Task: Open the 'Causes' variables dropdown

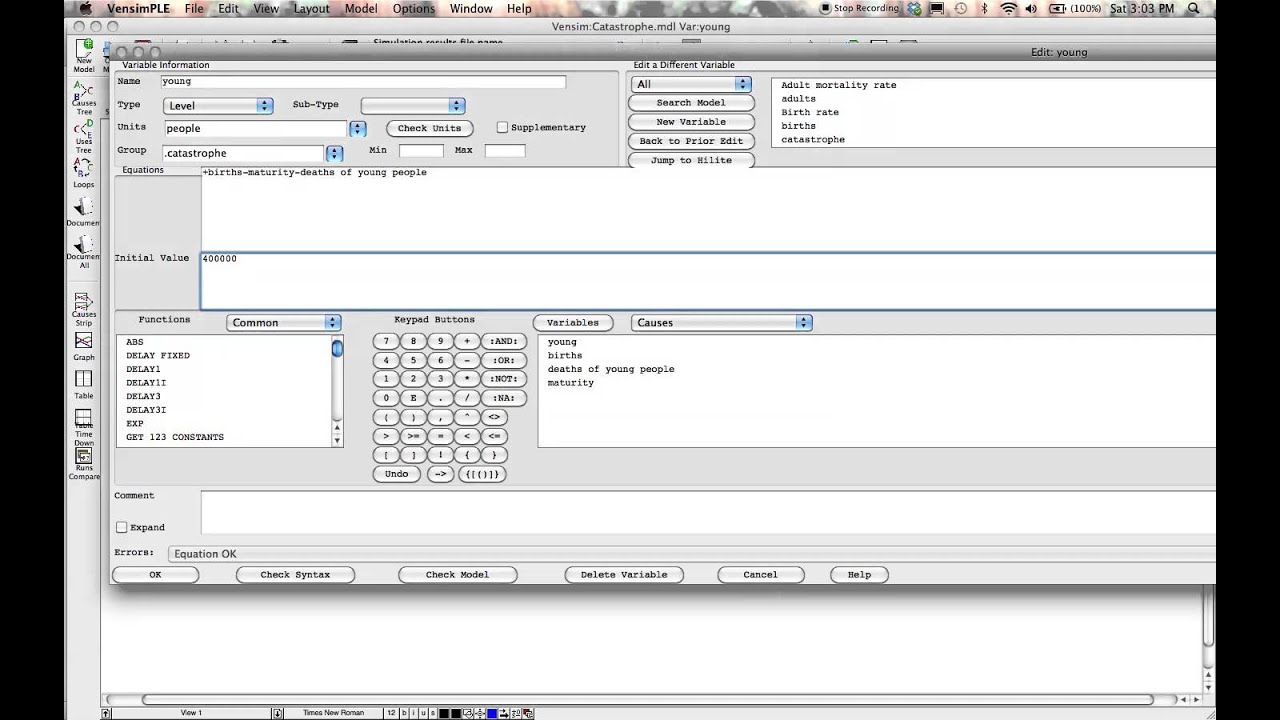Action: pyautogui.click(x=721, y=322)
